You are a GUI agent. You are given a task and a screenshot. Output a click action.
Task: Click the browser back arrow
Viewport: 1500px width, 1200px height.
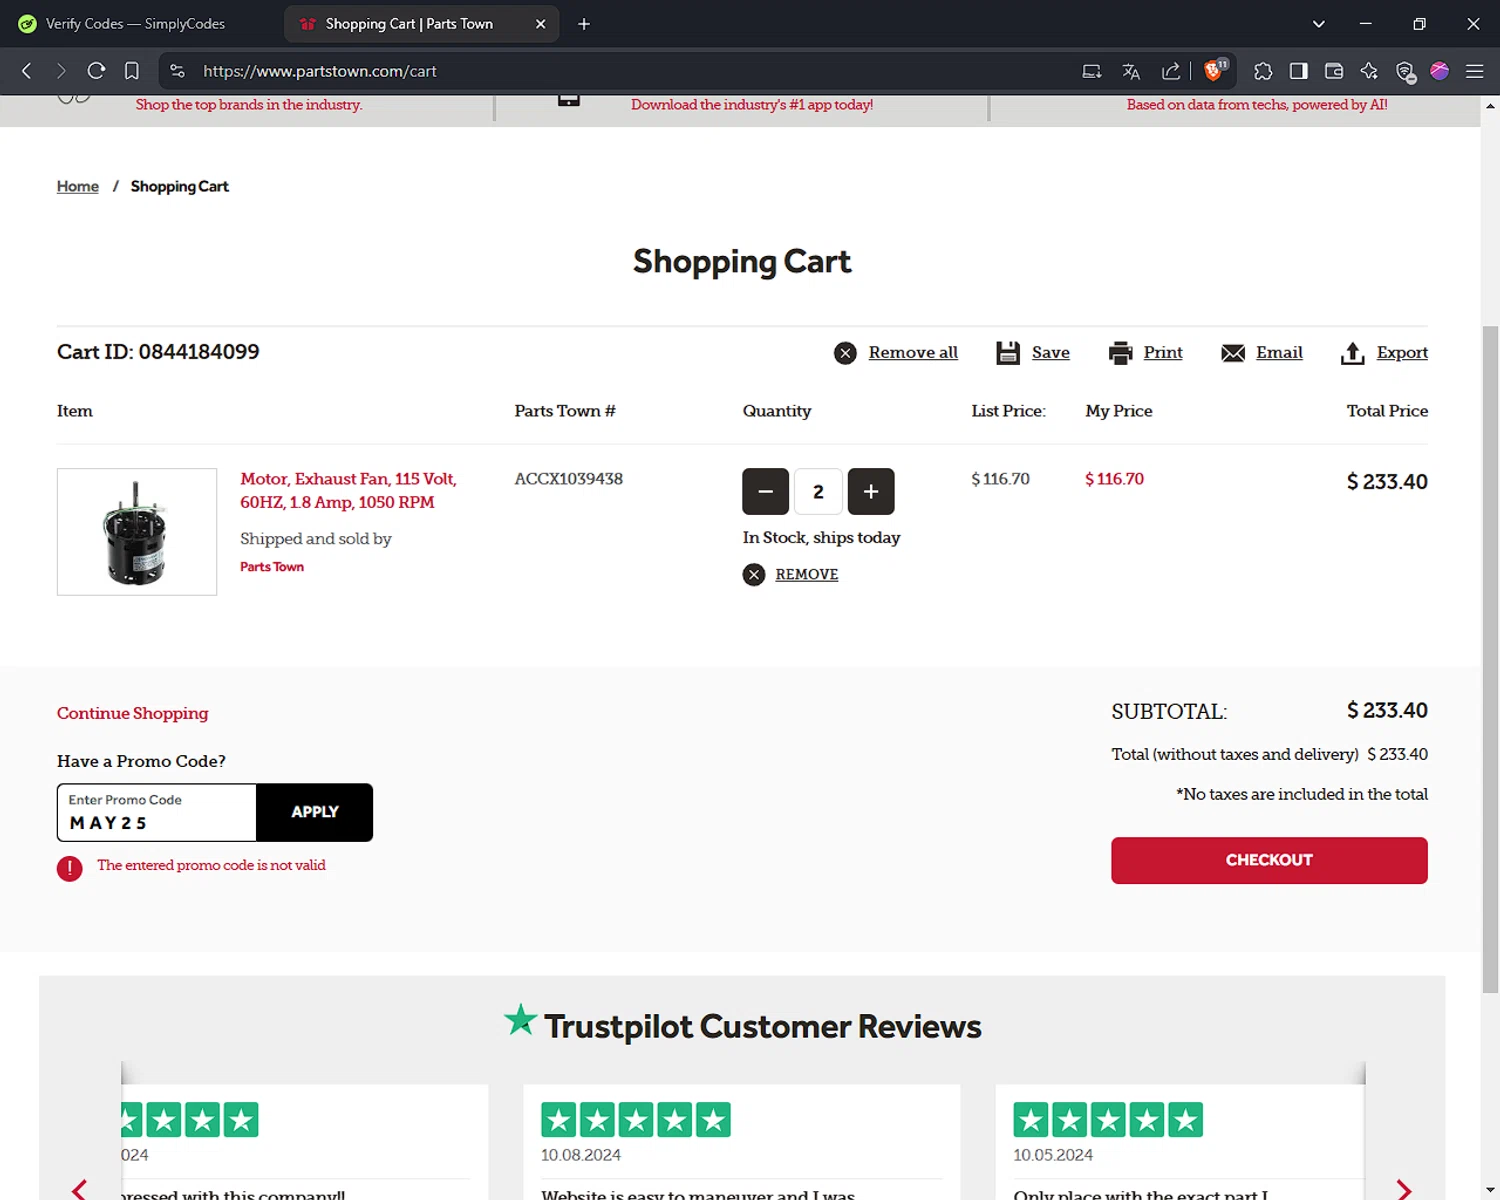point(27,71)
